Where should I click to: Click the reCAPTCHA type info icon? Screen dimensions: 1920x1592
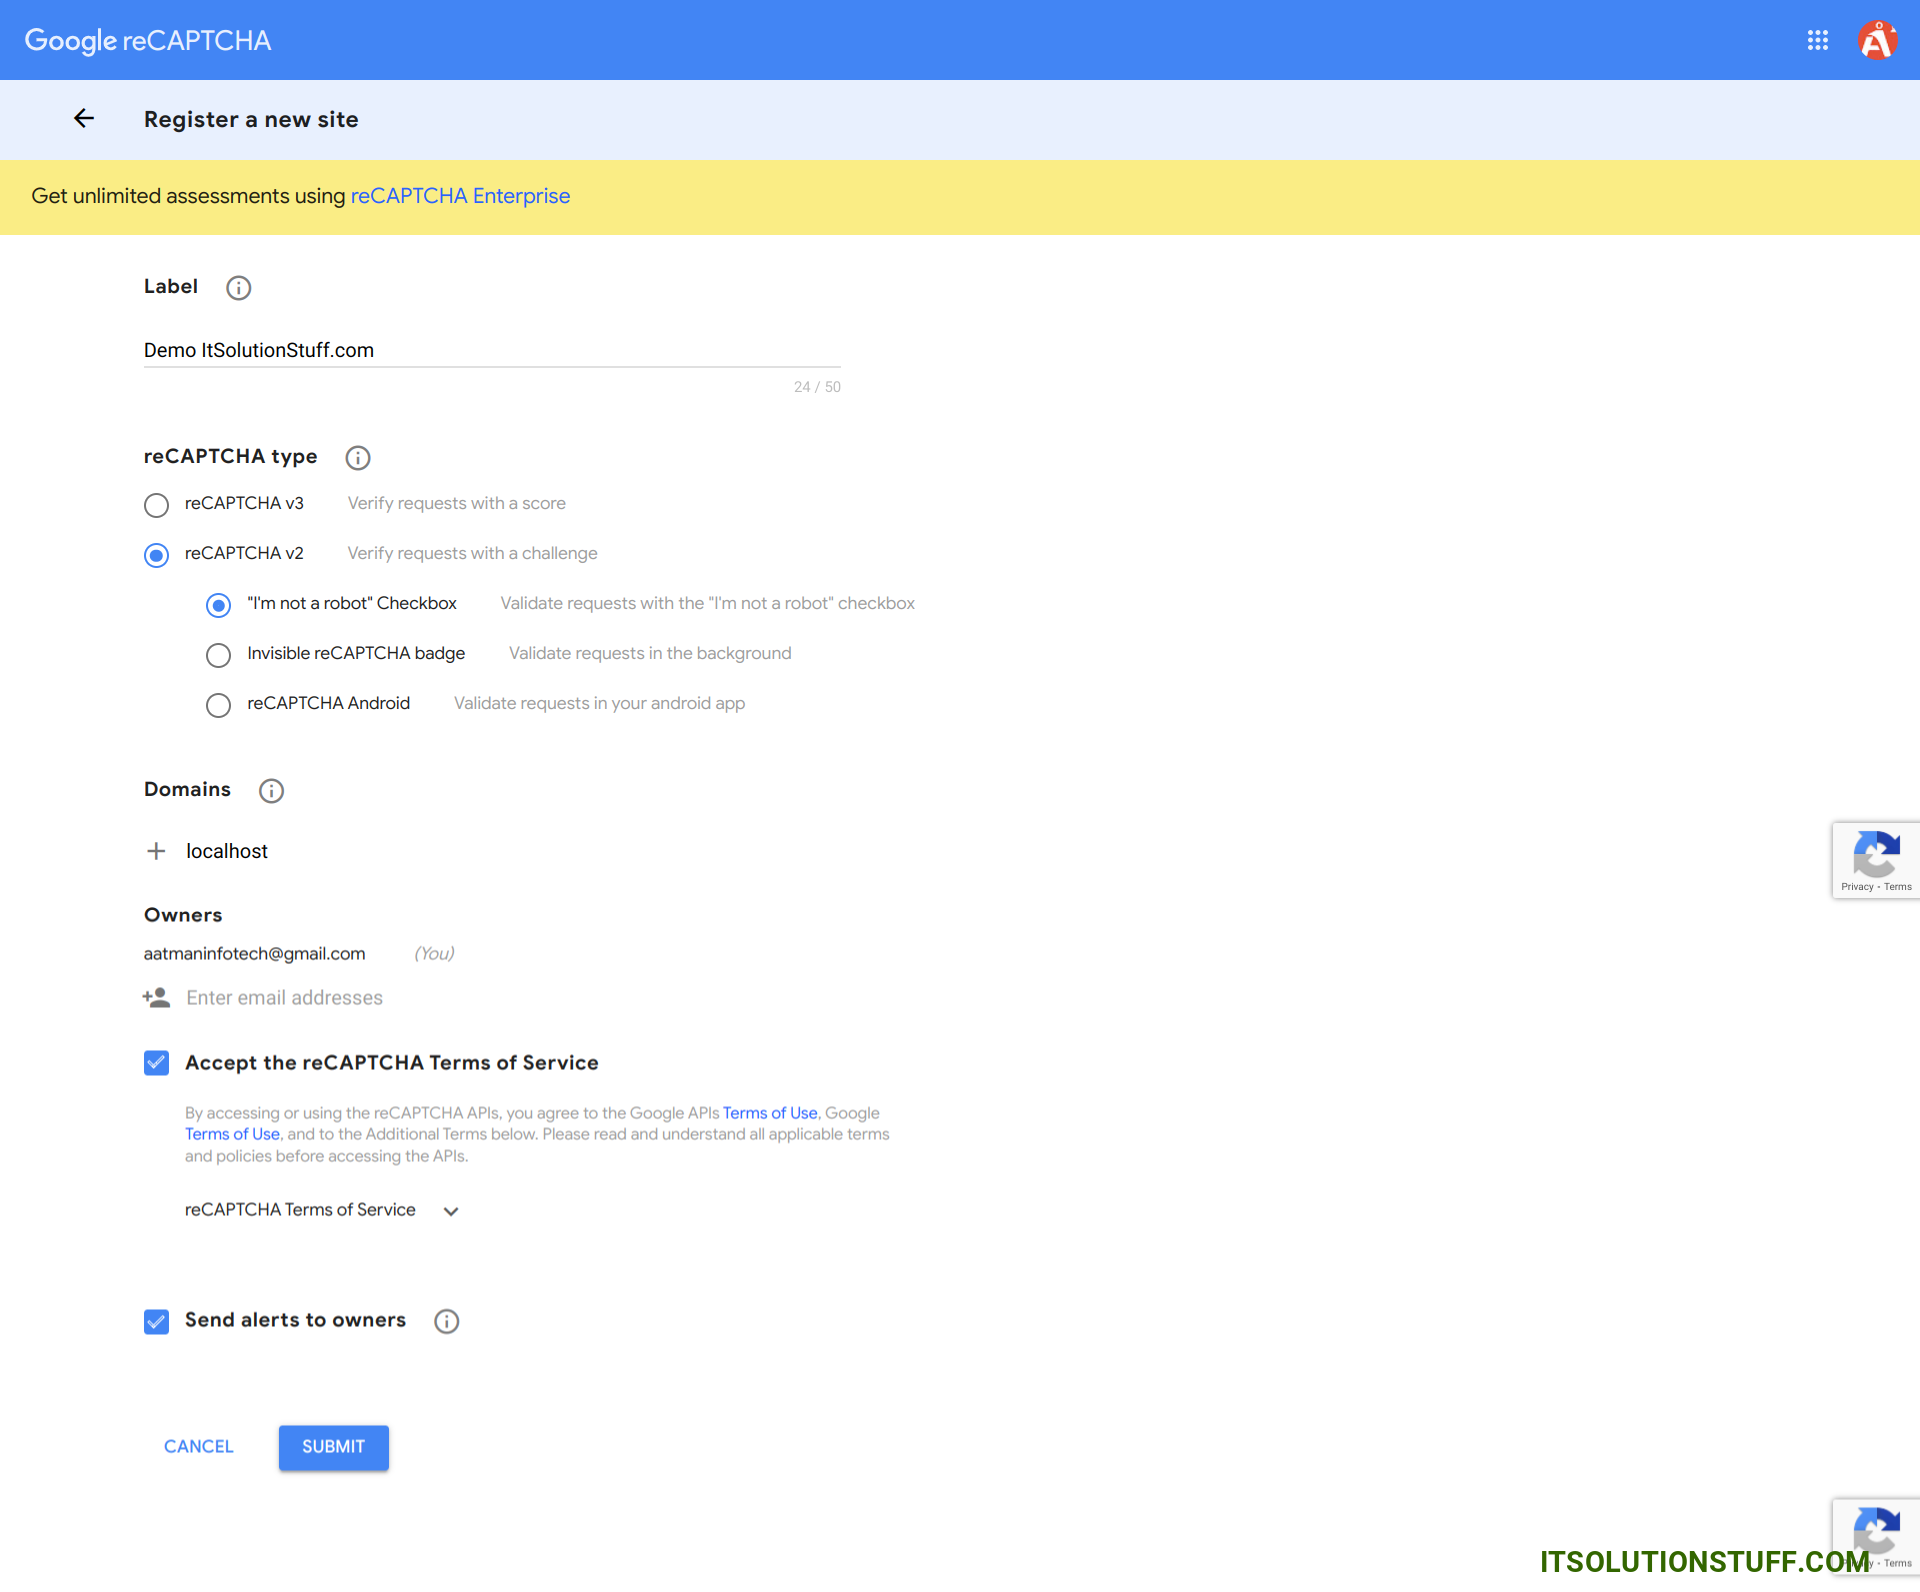point(357,458)
